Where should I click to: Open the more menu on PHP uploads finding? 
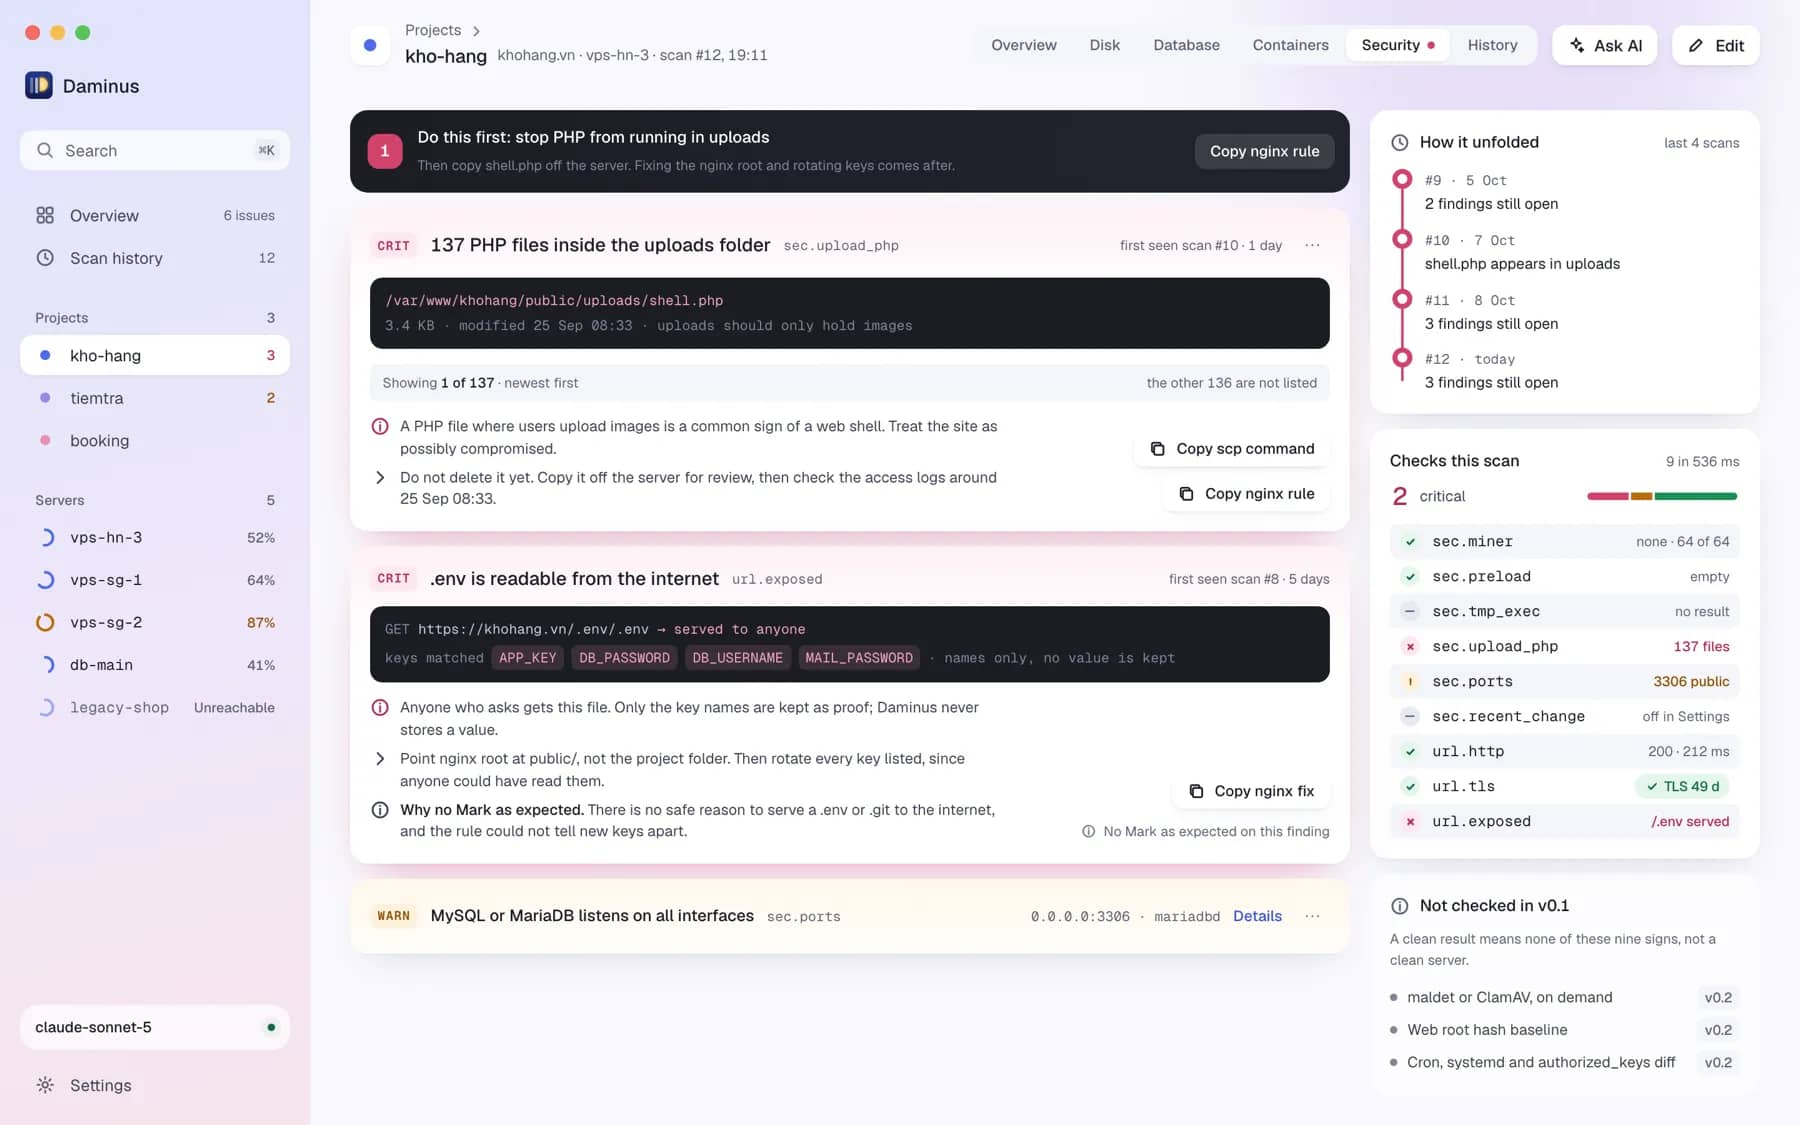point(1312,245)
